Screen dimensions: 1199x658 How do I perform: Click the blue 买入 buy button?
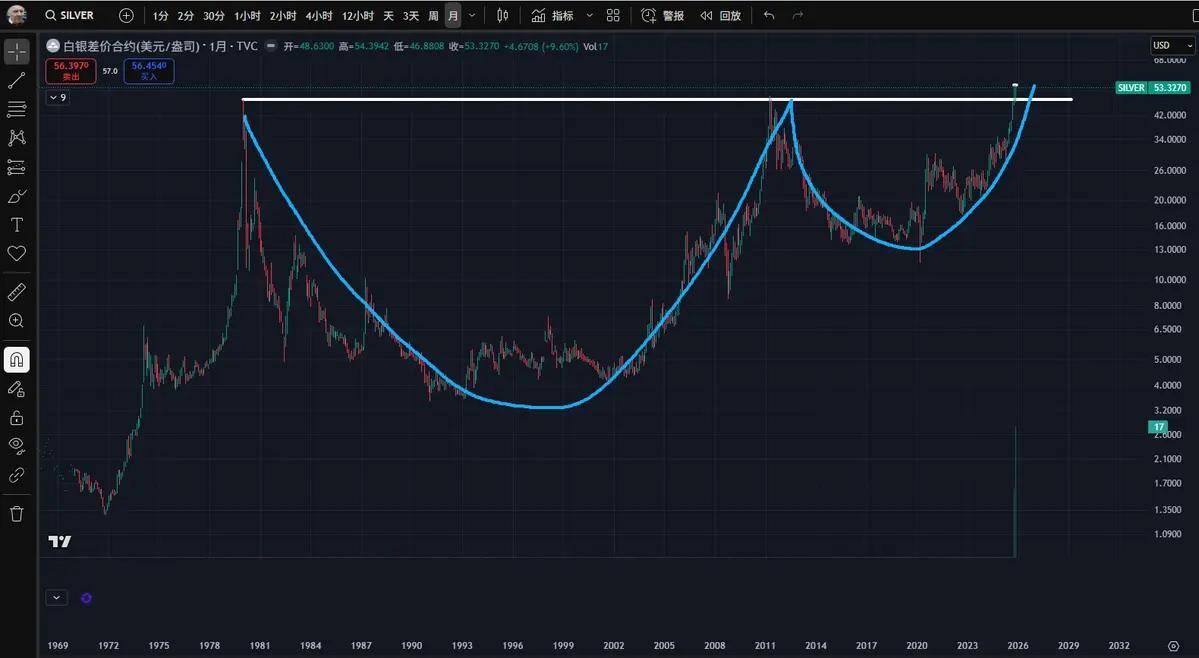tap(149, 71)
